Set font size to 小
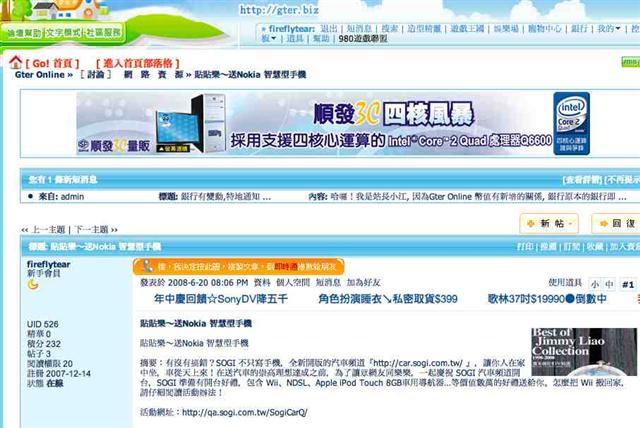This screenshot has height=428, width=640. pos(595,284)
